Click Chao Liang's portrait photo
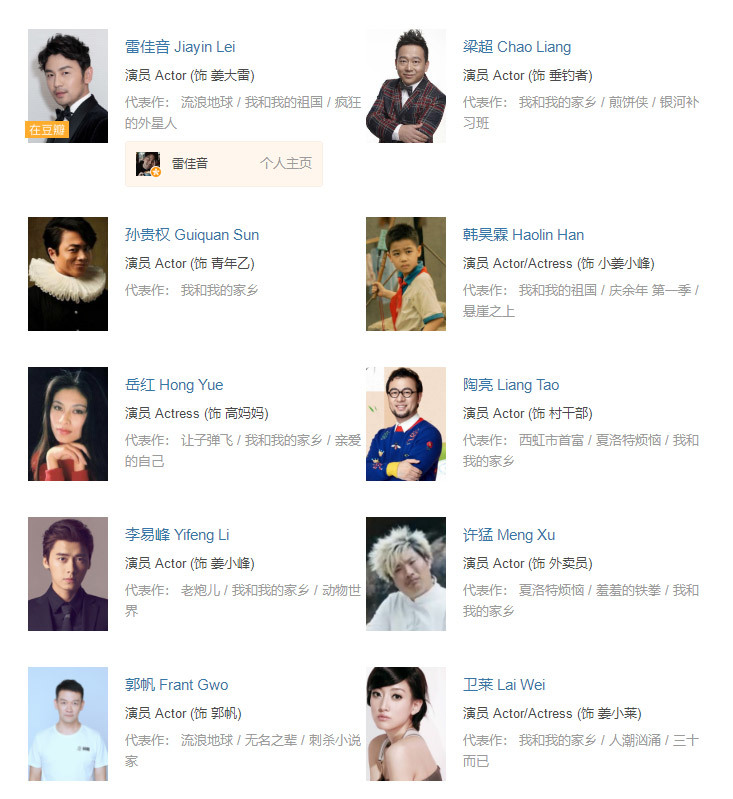This screenshot has height=799, width=733. click(x=406, y=86)
